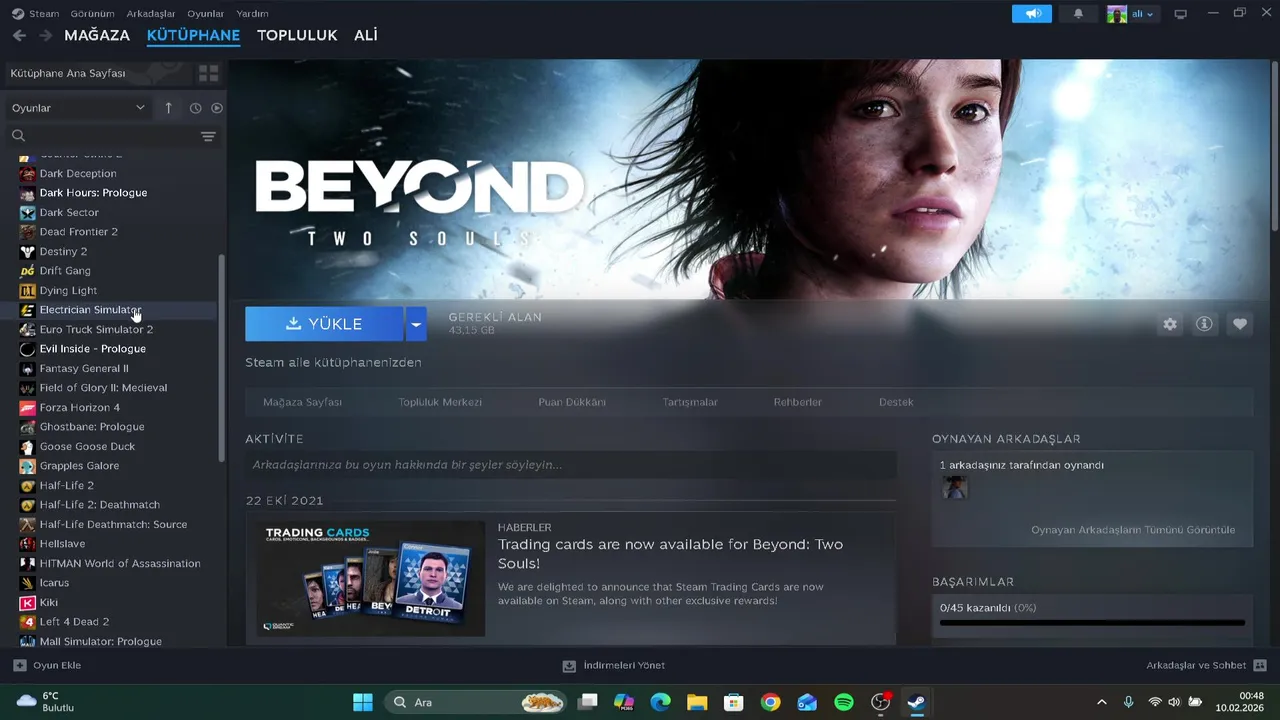Open the notifications bell
The image size is (1280, 720).
point(1078,14)
